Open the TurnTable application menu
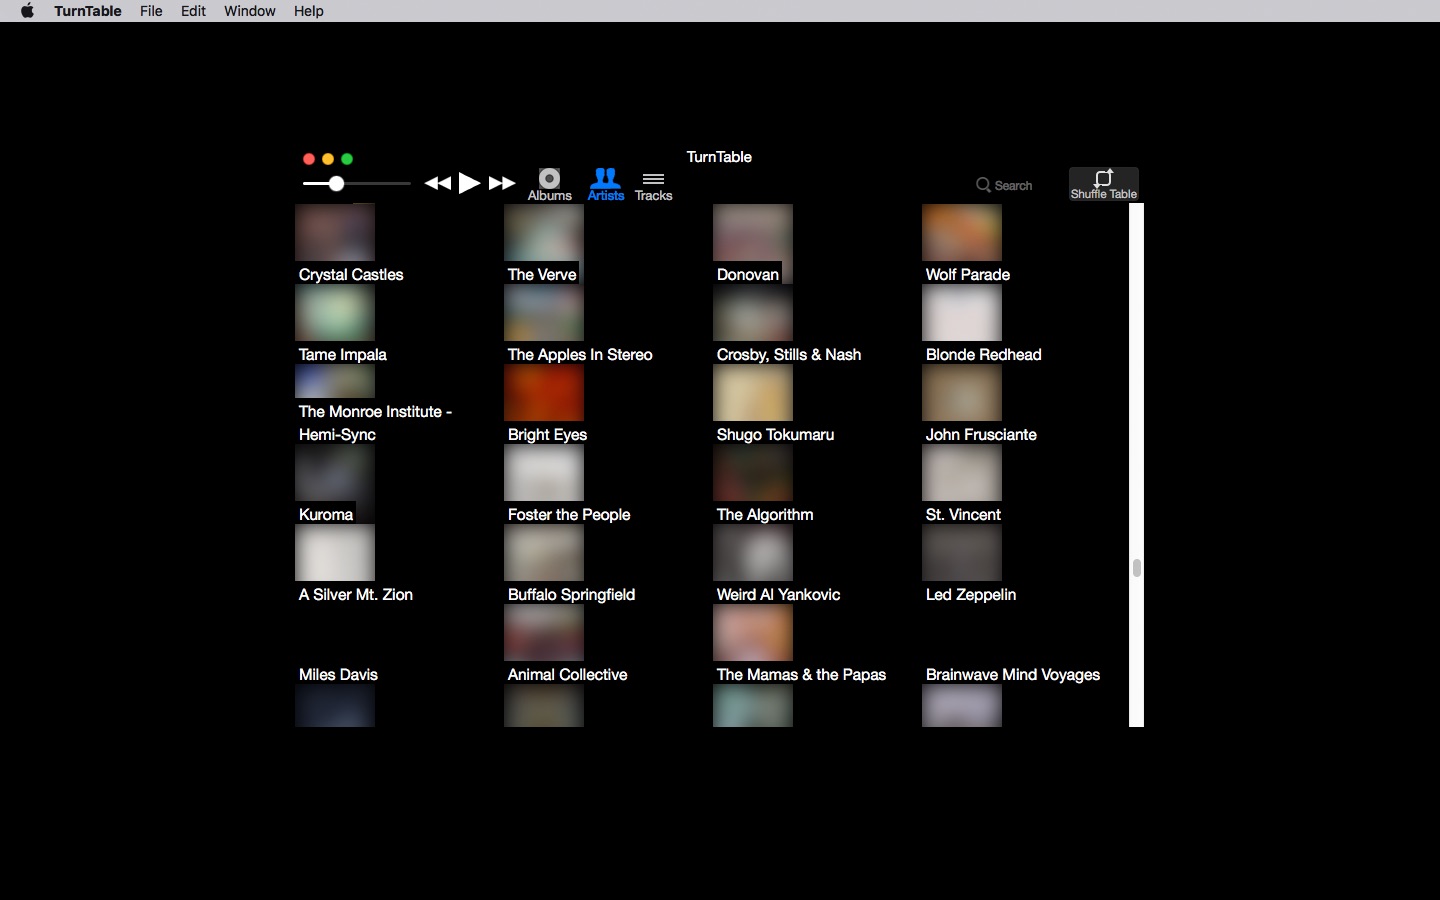 pyautogui.click(x=88, y=11)
